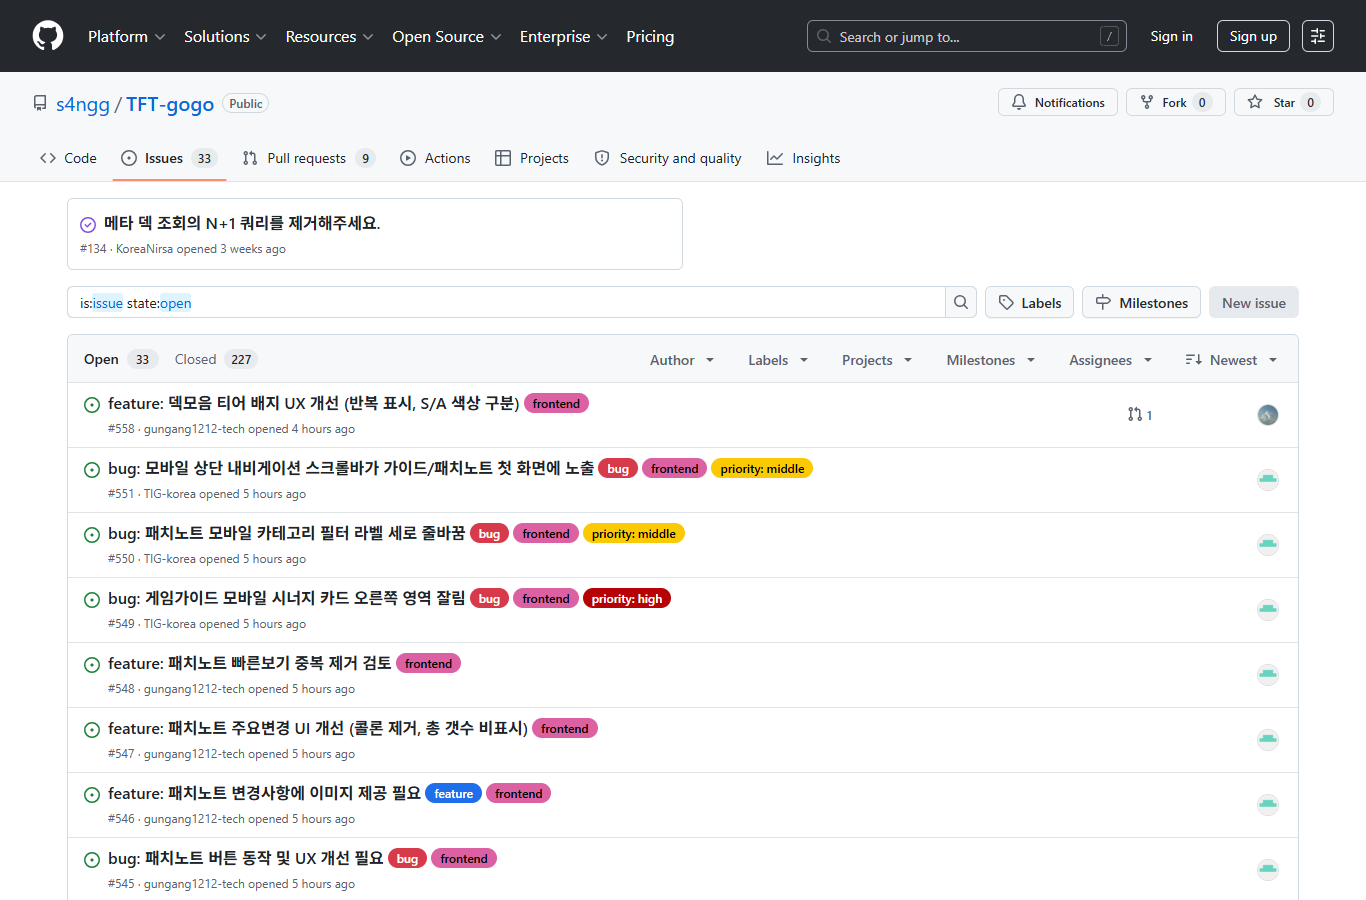This screenshot has height=900, width=1366.
Task: Click the pink frontend label on issue #548
Action: coord(429,663)
